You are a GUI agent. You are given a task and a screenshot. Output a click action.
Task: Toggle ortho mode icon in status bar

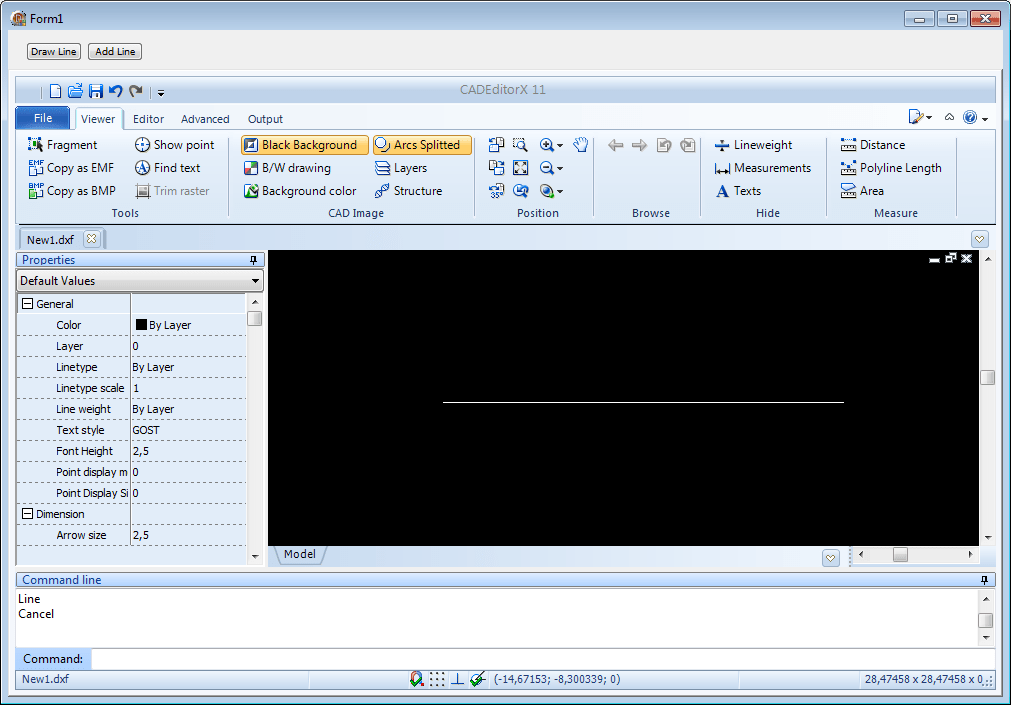(457, 679)
